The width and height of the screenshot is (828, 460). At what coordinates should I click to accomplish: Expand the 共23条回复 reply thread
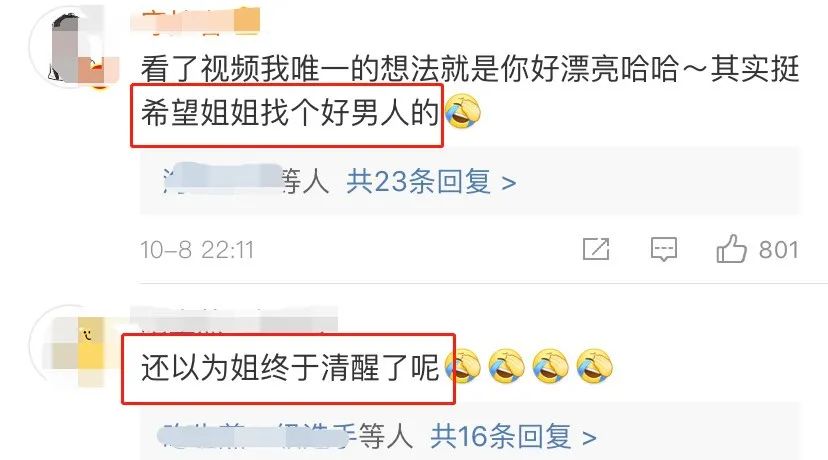click(x=431, y=182)
